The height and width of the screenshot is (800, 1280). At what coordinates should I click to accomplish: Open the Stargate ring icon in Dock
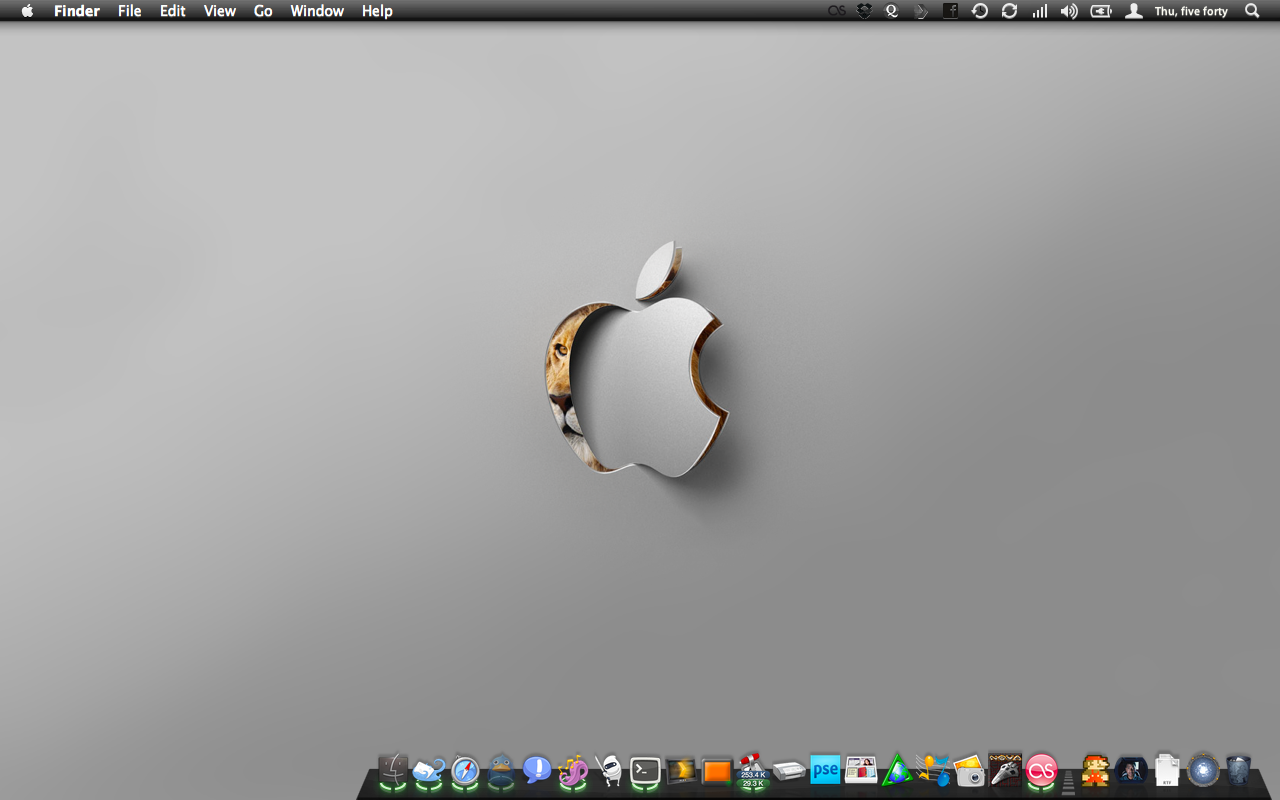pyautogui.click(x=1203, y=771)
